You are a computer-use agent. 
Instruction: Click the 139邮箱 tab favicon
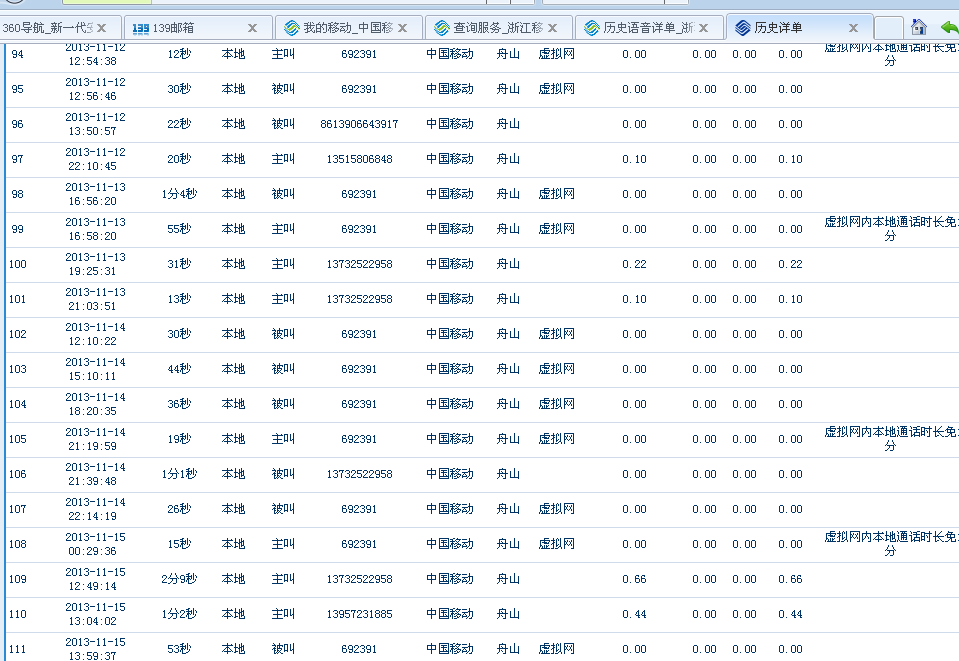pos(141,28)
